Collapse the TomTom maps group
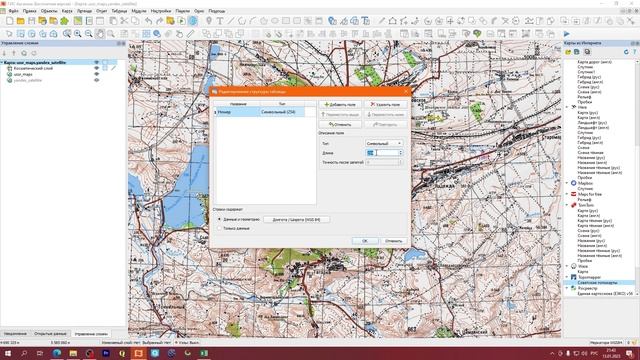Viewport: 640px width, 360px height. pyautogui.click(x=567, y=205)
